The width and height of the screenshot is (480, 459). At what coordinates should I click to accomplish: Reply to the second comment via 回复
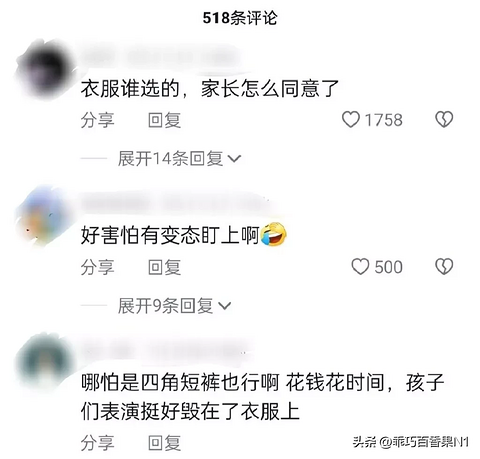click(x=164, y=267)
